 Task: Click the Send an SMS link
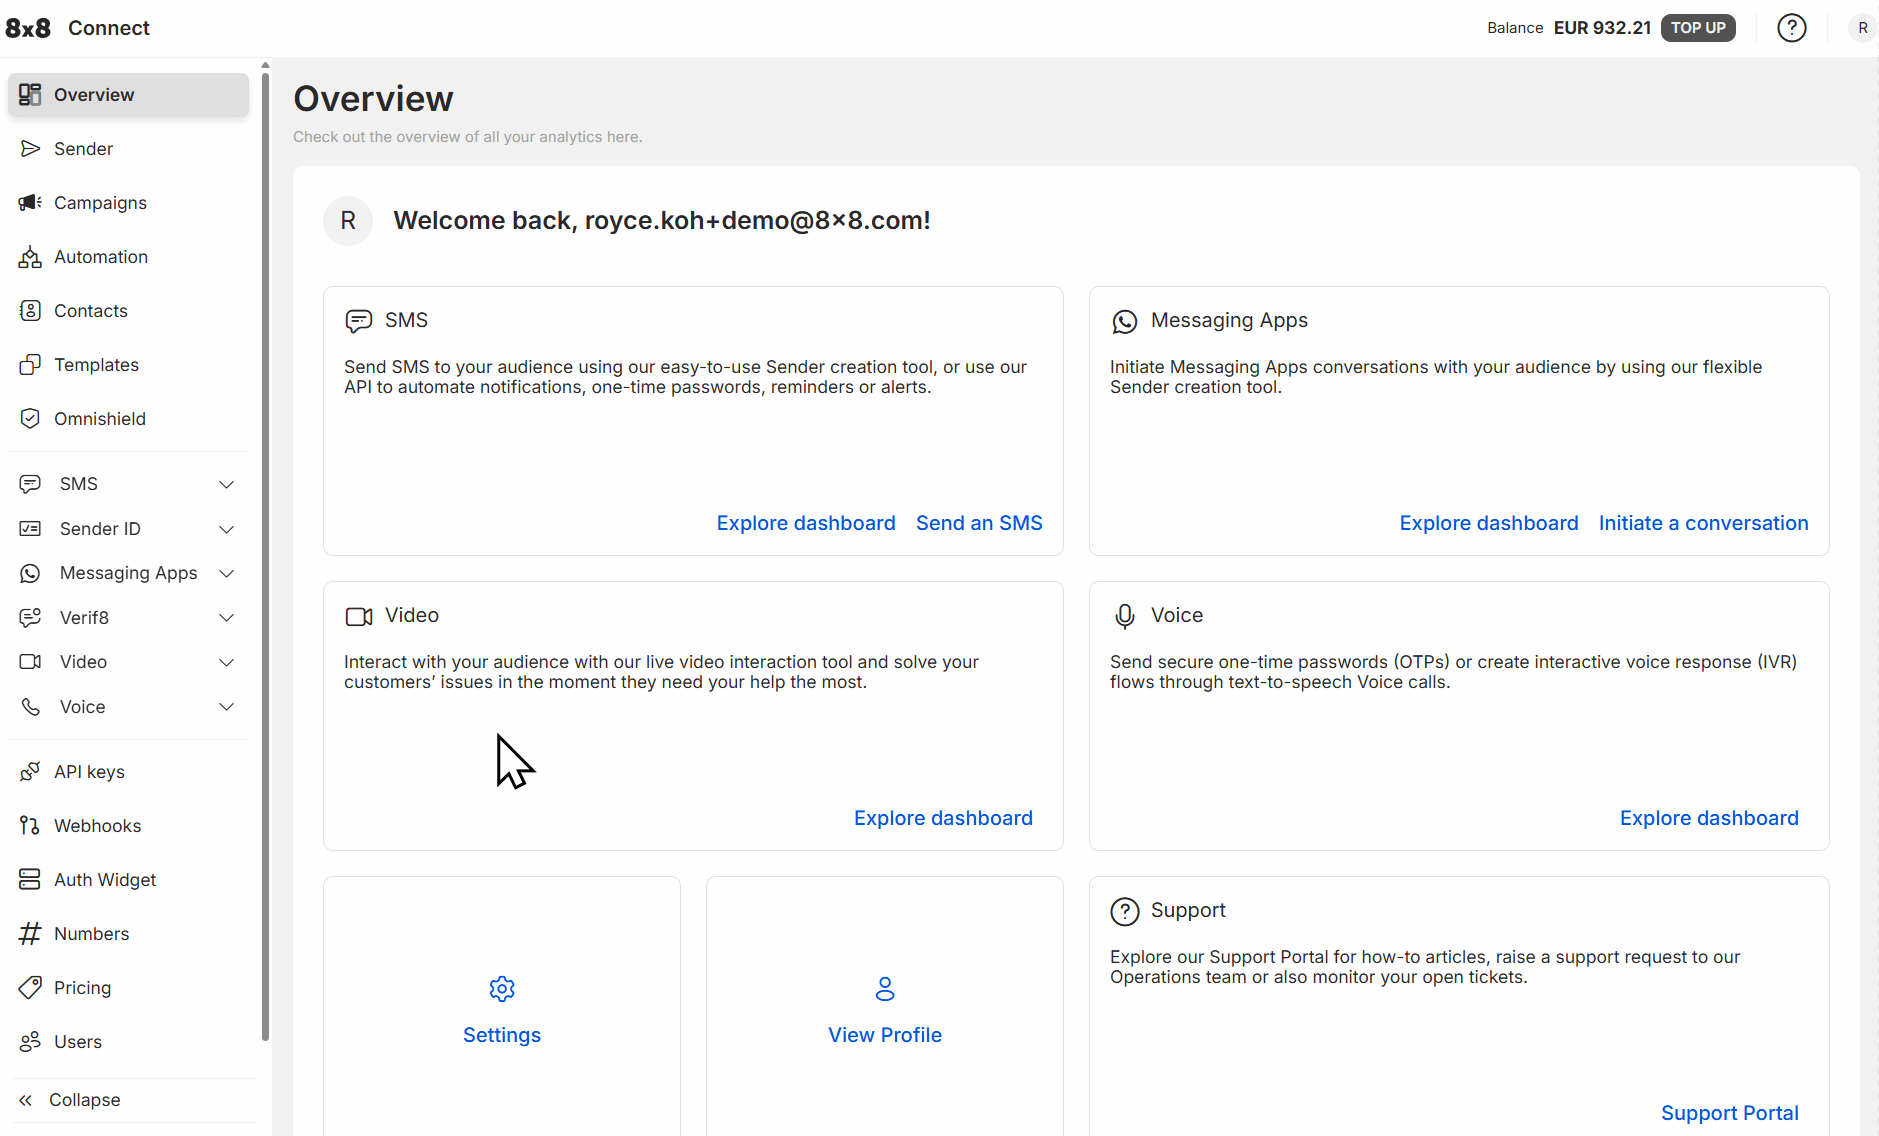(x=978, y=523)
